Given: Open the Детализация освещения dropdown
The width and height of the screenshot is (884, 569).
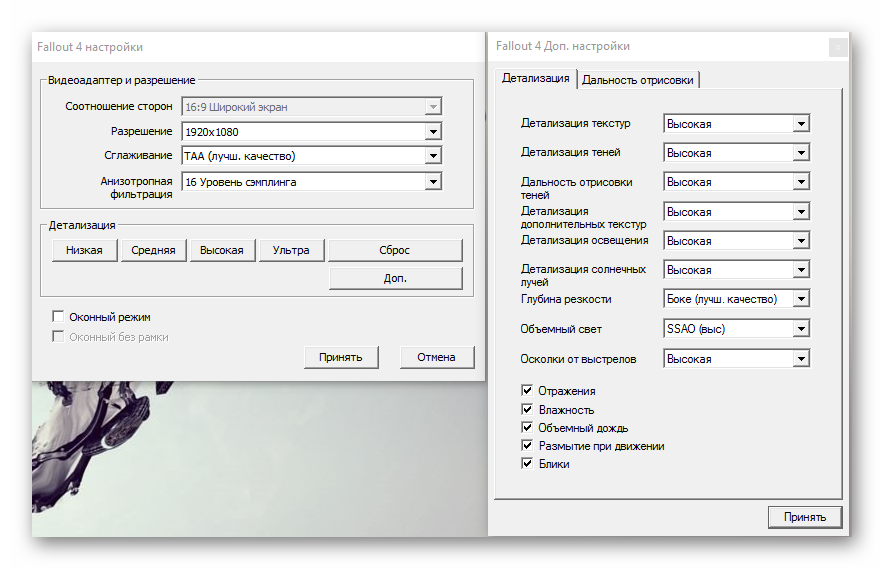Looking at the screenshot, I should [x=736, y=241].
